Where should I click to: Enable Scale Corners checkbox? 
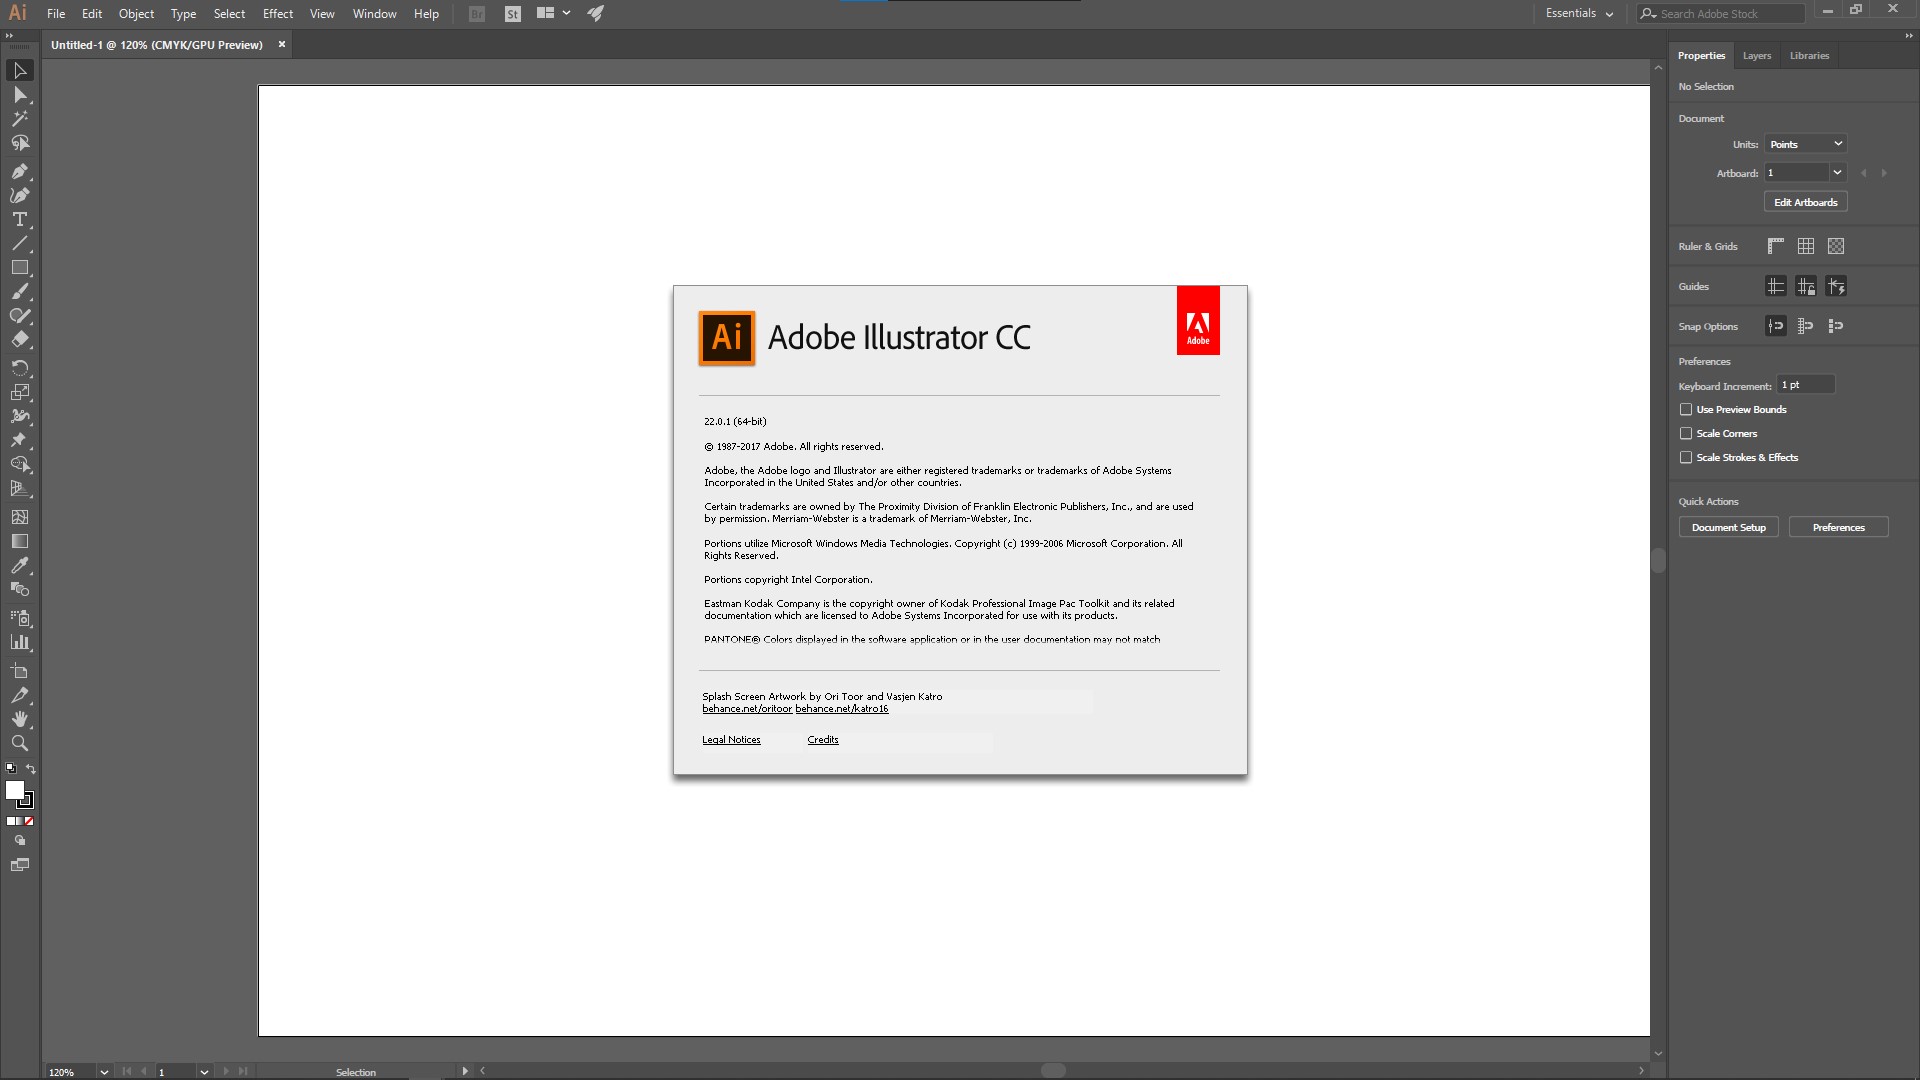point(1686,433)
